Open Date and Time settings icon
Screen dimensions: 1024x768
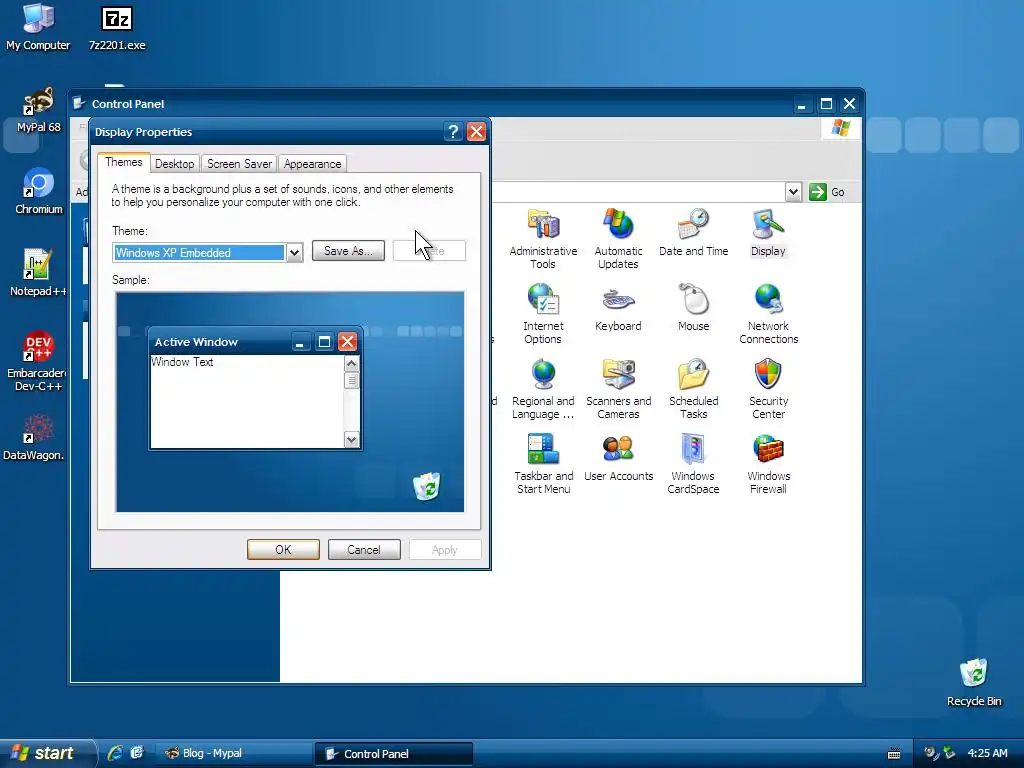tap(693, 233)
